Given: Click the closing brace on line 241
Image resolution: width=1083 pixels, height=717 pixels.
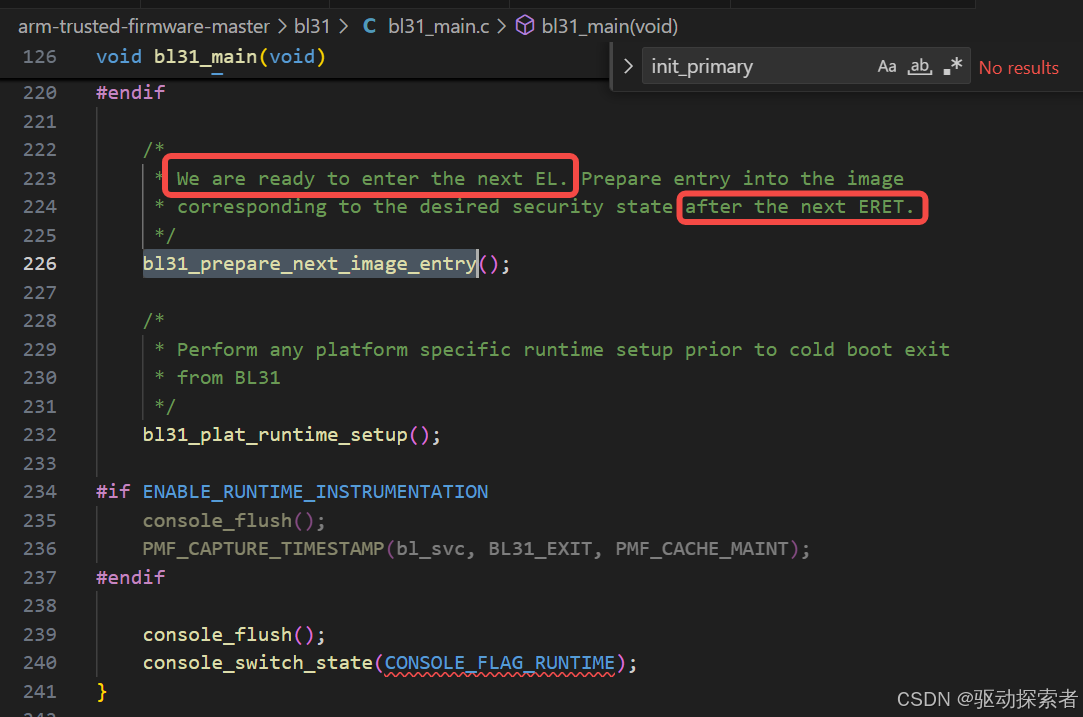Looking at the screenshot, I should coord(102,691).
